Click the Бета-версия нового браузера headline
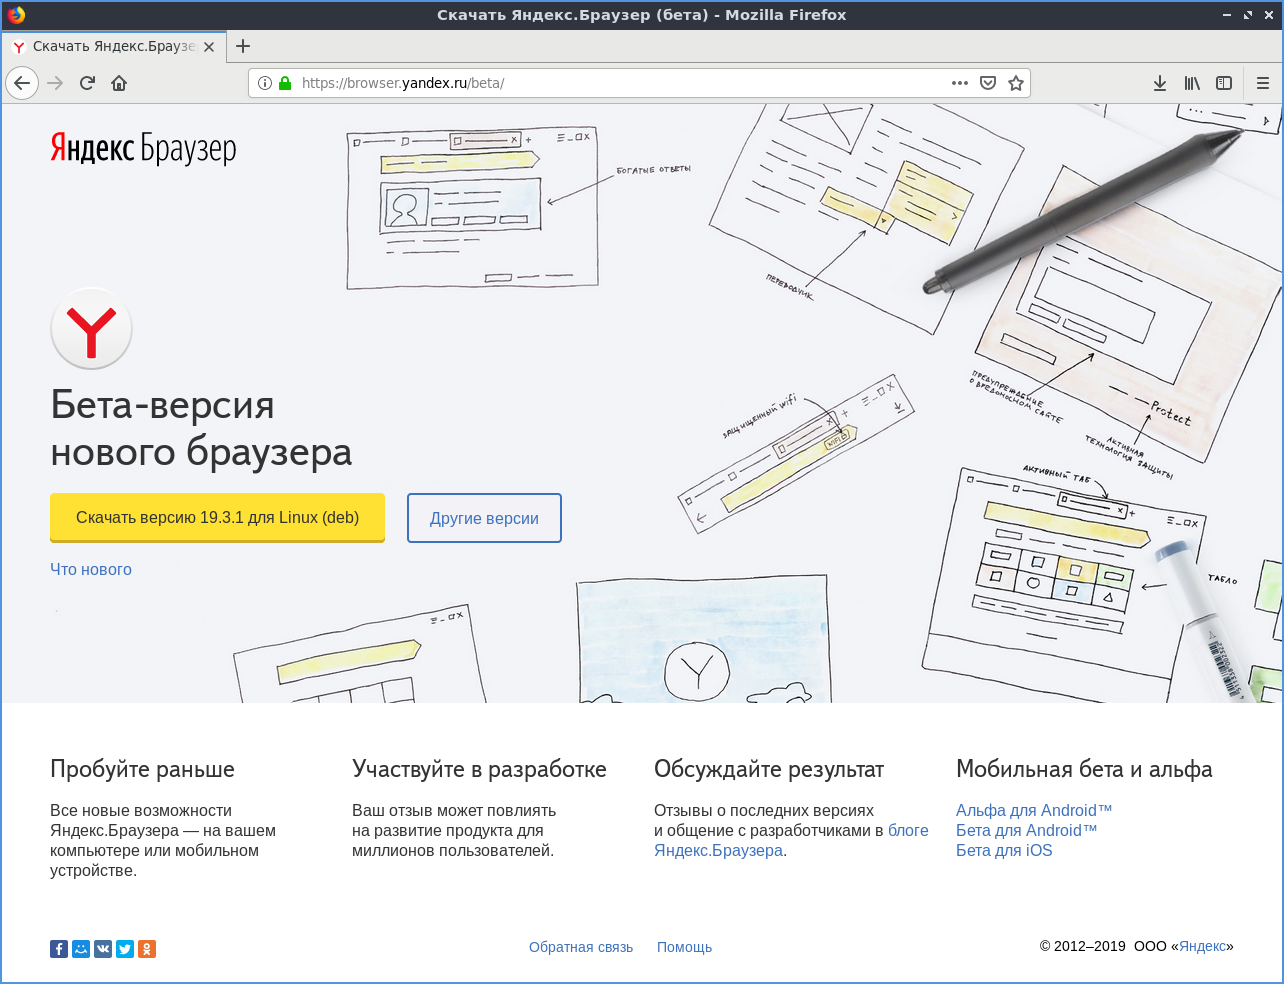Screen dimensions: 1284x984 201,428
